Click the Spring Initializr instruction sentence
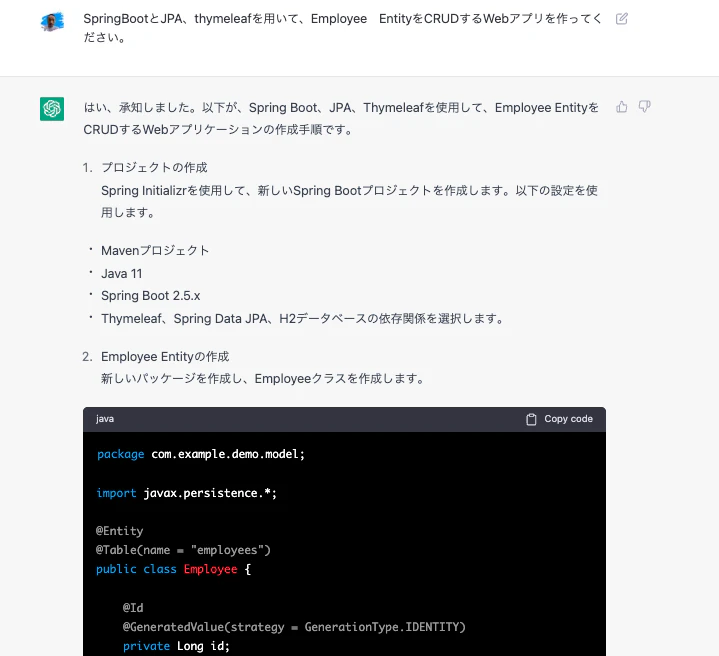Image resolution: width=719 pixels, height=656 pixels. pyautogui.click(x=349, y=202)
